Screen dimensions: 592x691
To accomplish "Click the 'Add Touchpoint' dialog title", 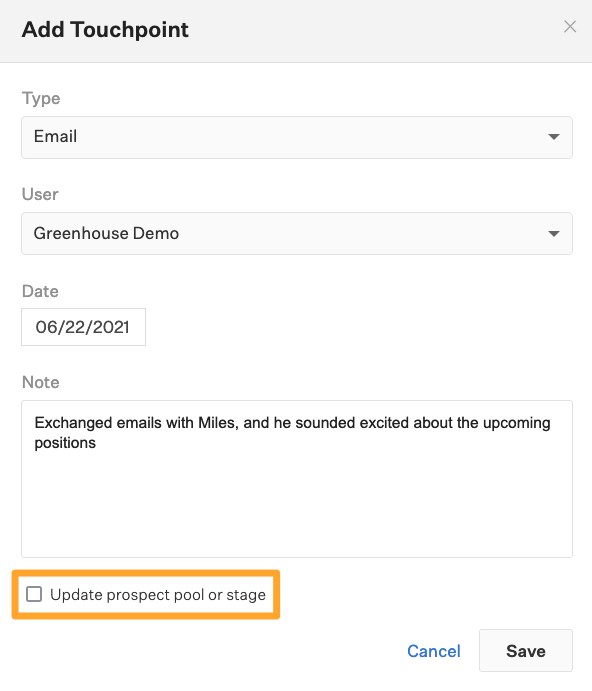I will (105, 30).
